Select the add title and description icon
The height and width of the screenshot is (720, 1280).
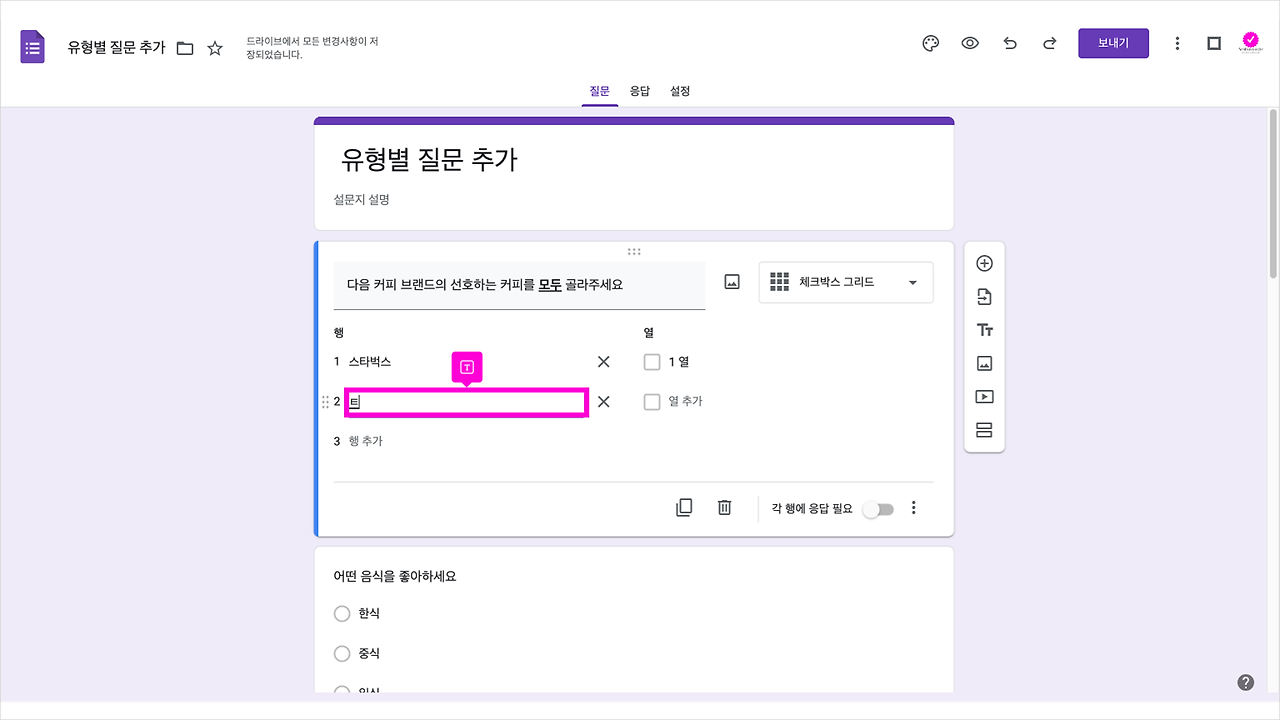[x=984, y=329]
